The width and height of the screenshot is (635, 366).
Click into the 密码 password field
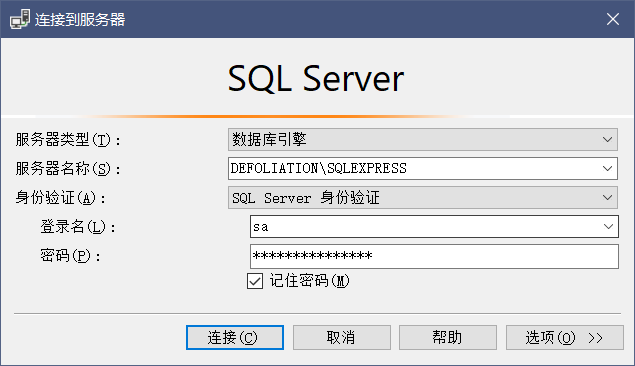pyautogui.click(x=434, y=256)
